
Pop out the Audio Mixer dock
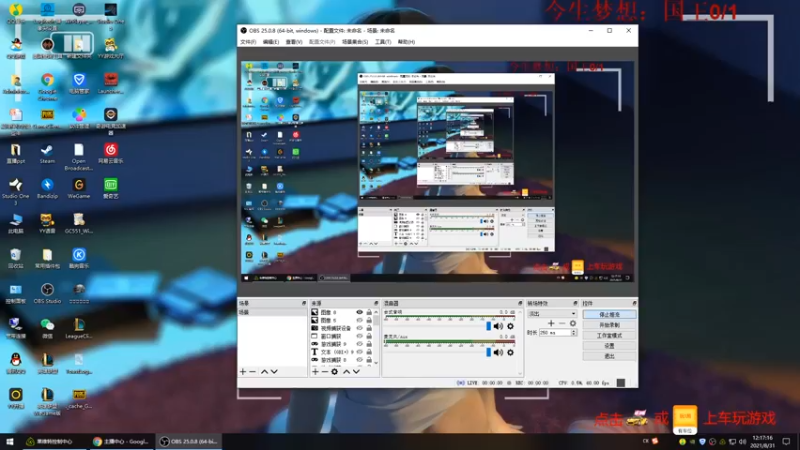[x=520, y=303]
